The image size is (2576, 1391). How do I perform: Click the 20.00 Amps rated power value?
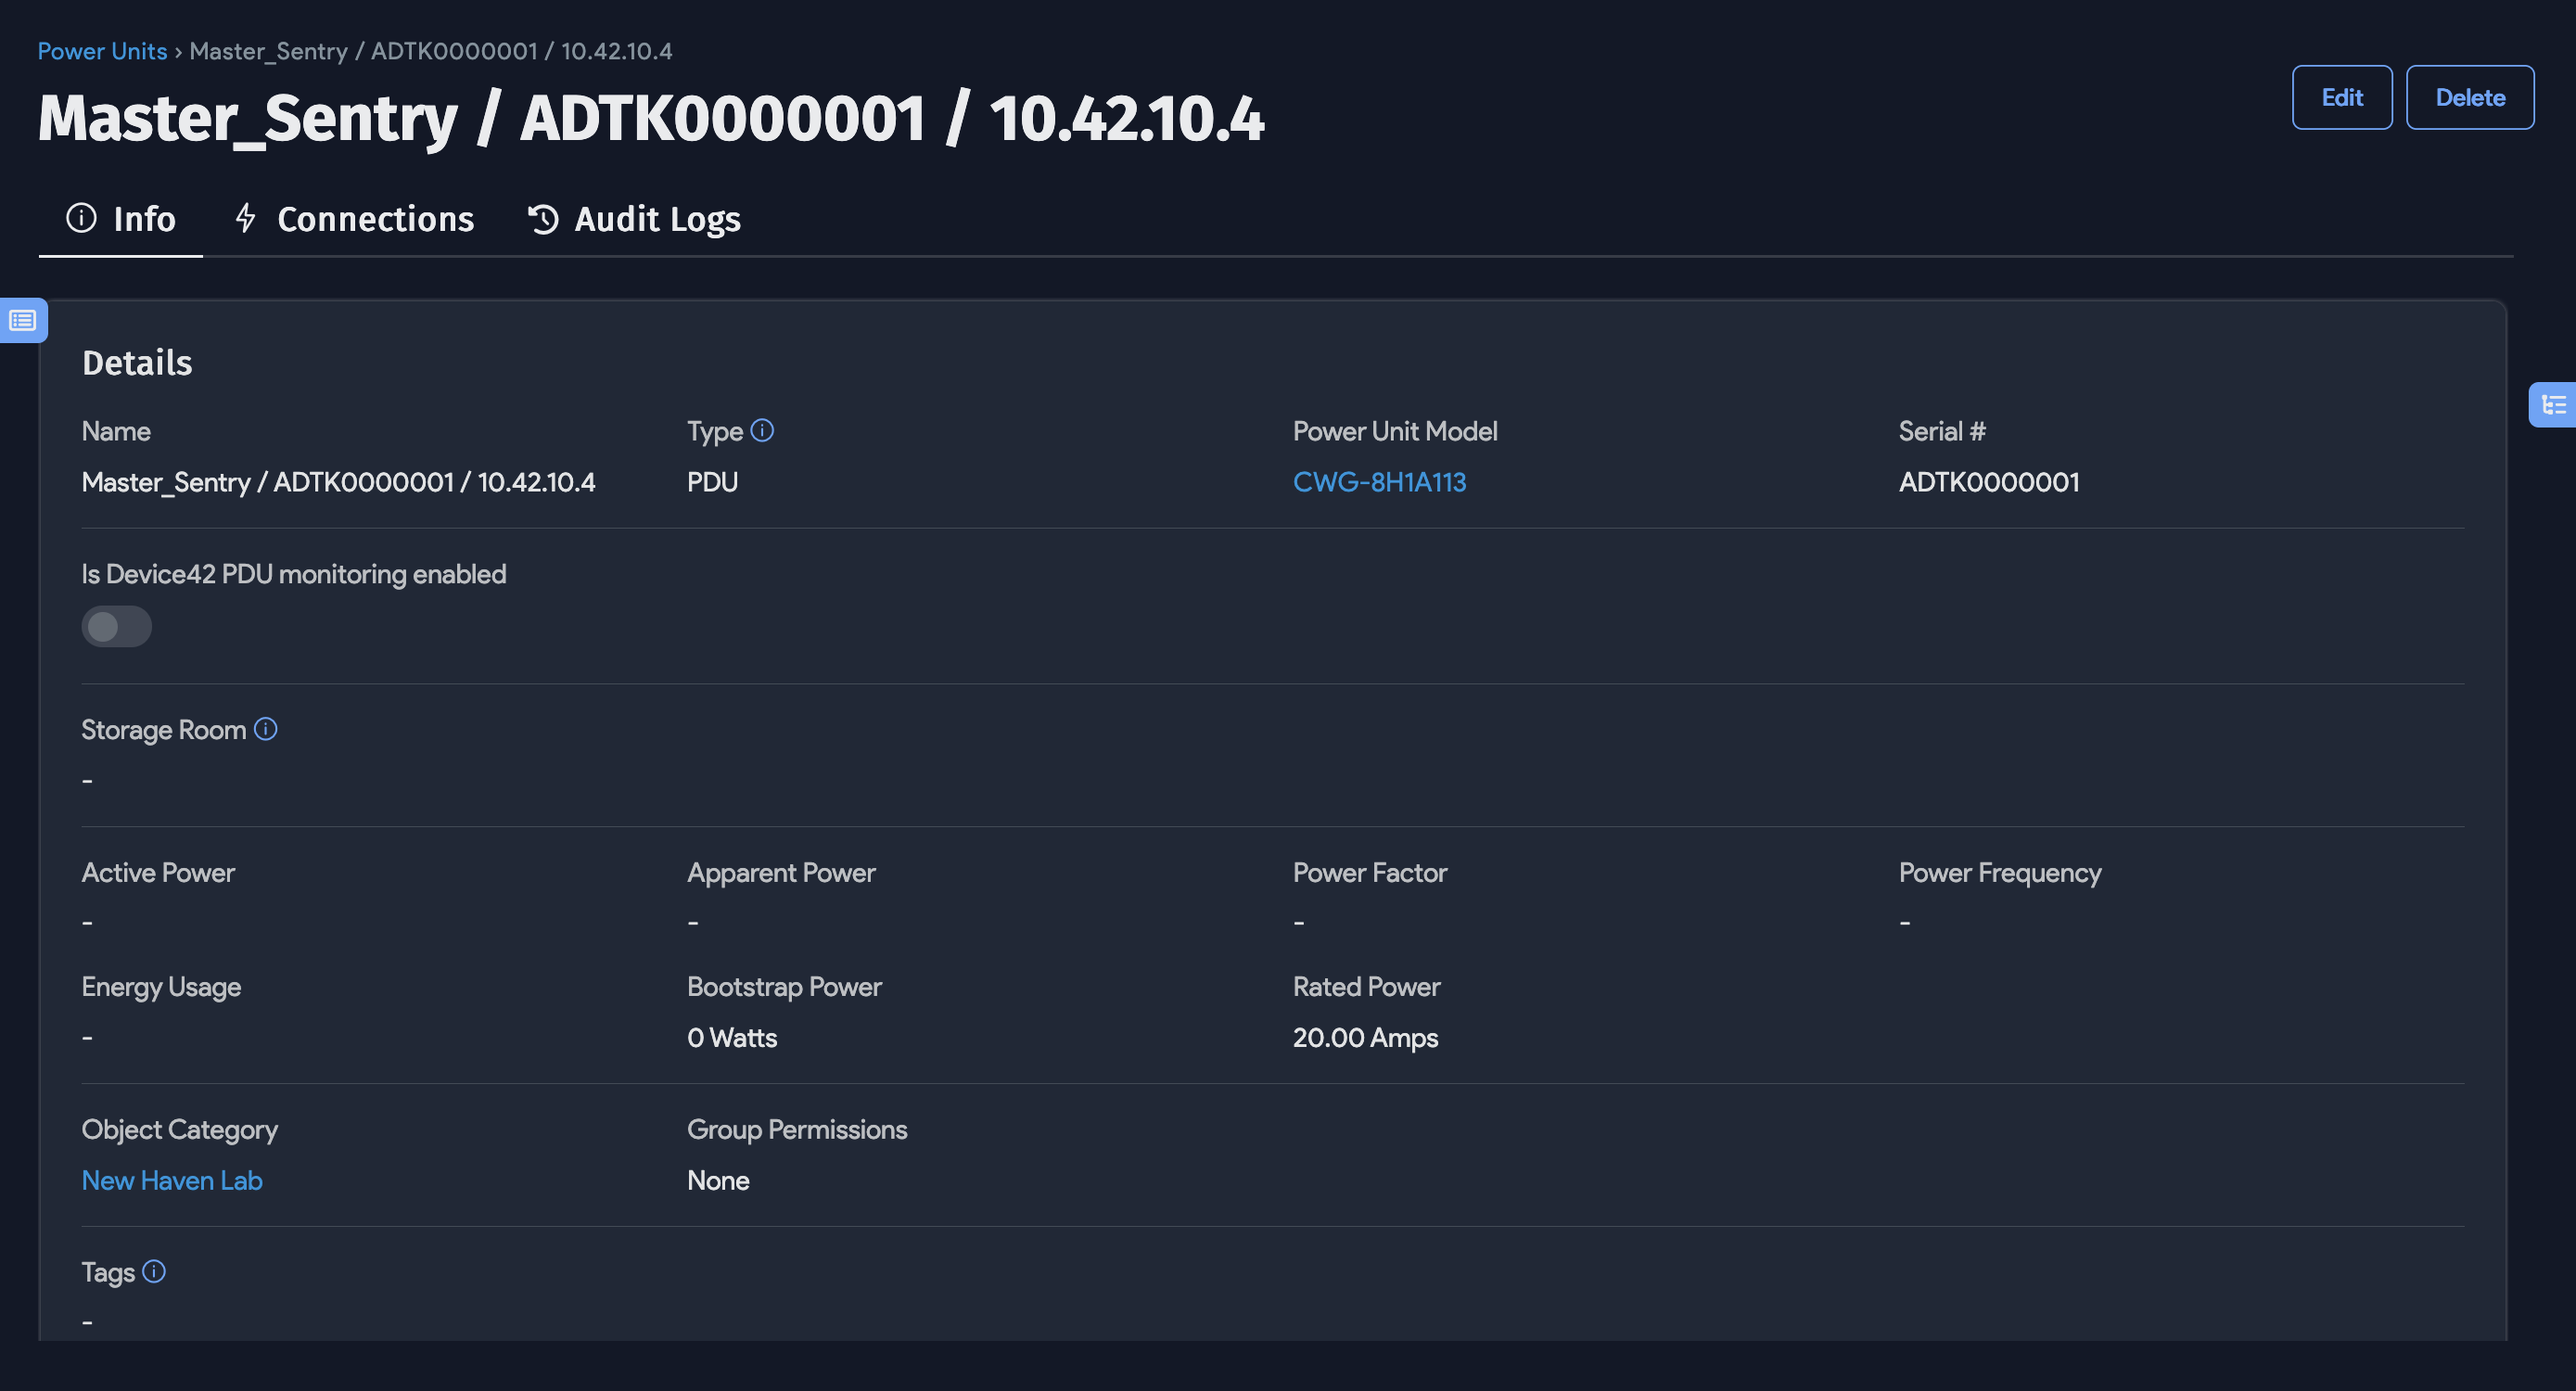[x=1365, y=1038]
